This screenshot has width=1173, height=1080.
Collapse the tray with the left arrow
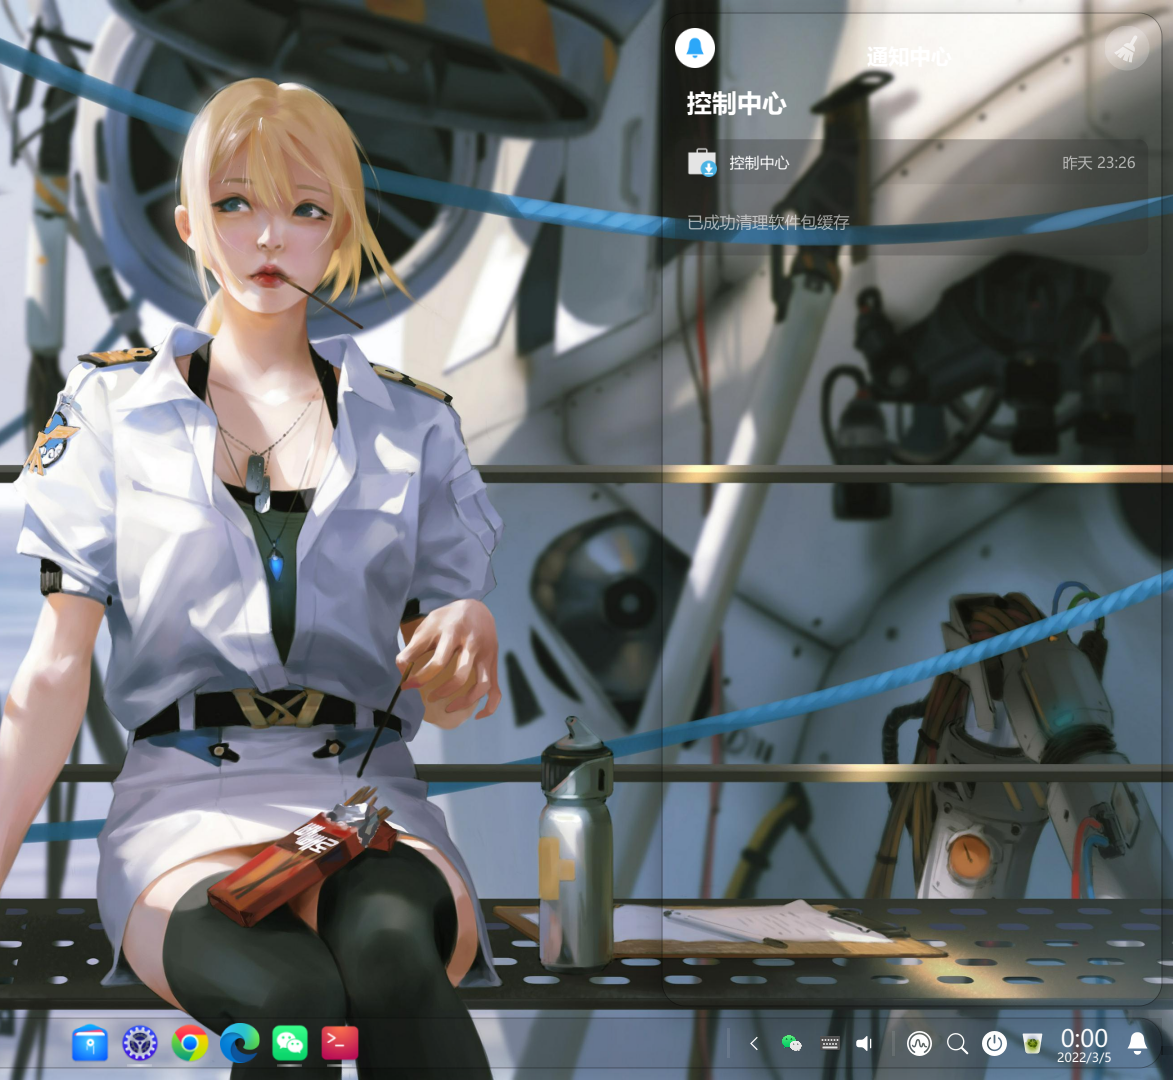pyautogui.click(x=754, y=1043)
